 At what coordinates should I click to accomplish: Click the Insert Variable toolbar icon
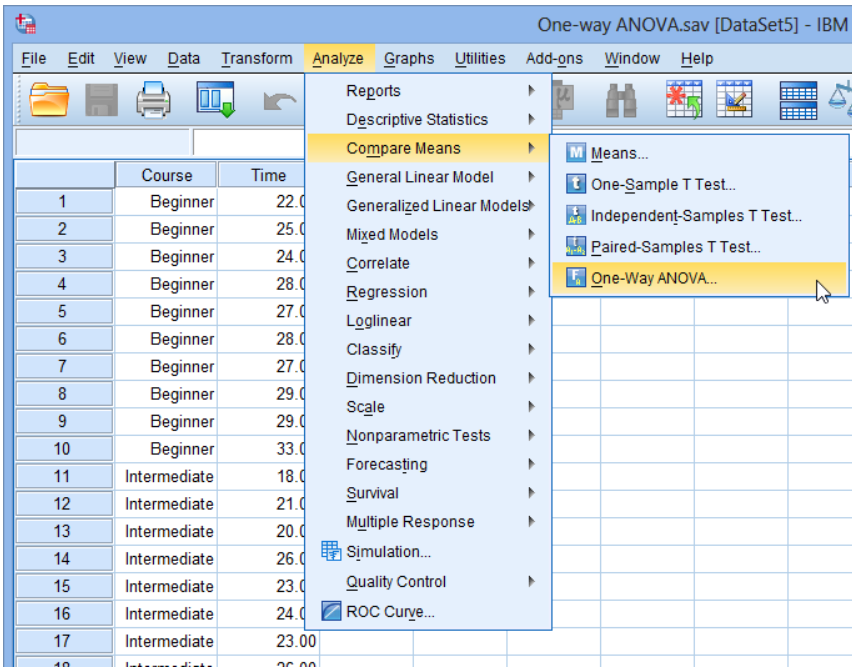[x=734, y=99]
